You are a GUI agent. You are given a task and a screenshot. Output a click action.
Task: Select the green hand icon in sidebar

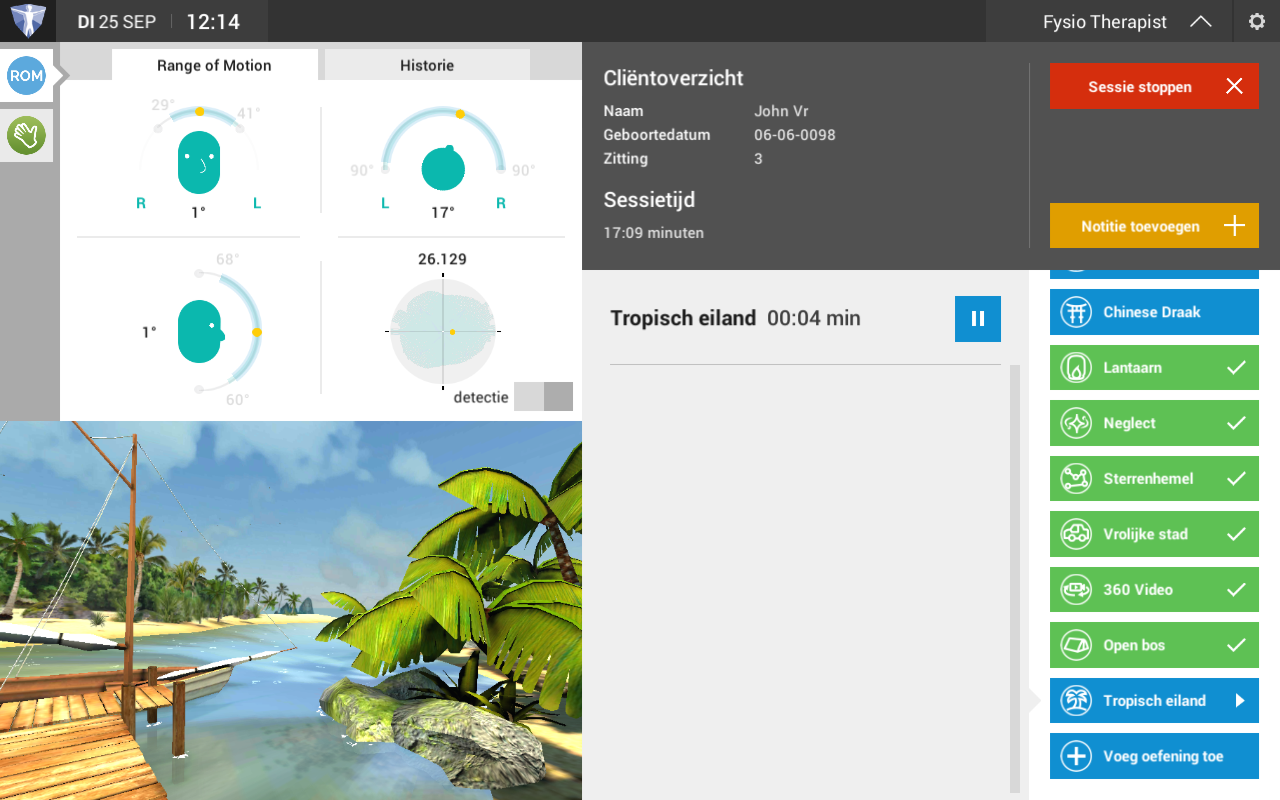coord(26,135)
